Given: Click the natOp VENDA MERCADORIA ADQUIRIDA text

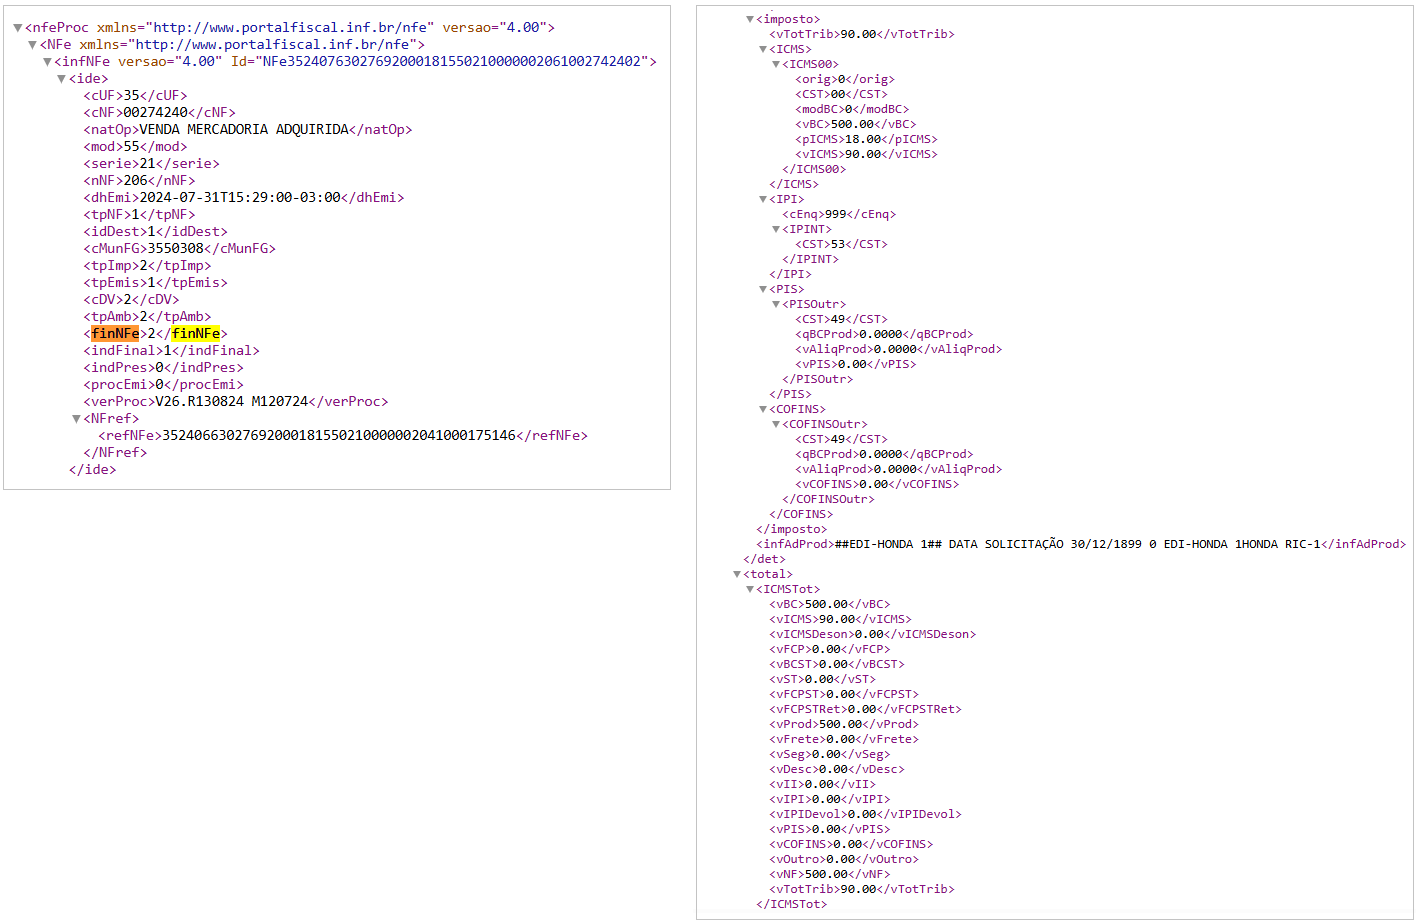Looking at the screenshot, I should (x=244, y=130).
